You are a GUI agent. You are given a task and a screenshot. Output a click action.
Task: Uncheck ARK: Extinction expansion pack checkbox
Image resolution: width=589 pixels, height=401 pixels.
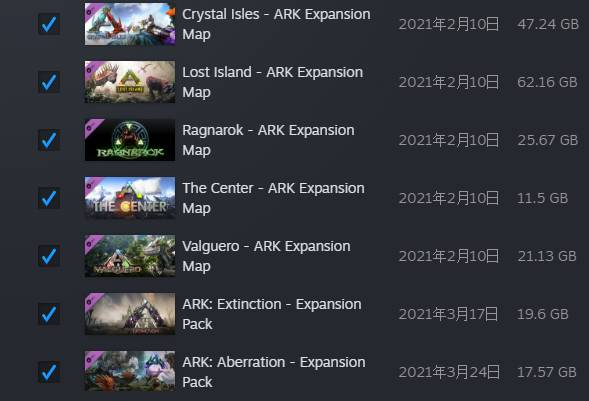pos(49,314)
